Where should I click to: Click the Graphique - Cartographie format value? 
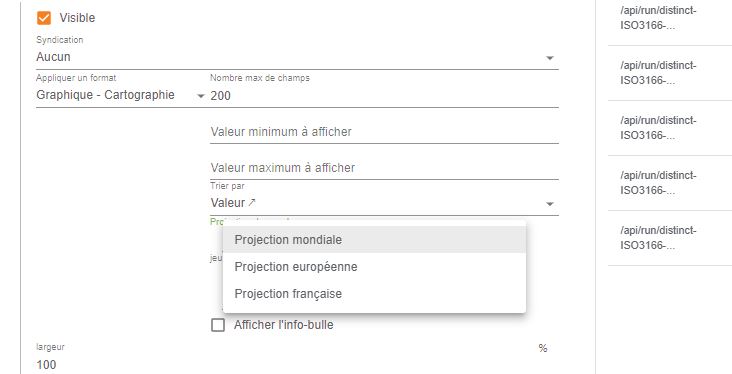106,95
